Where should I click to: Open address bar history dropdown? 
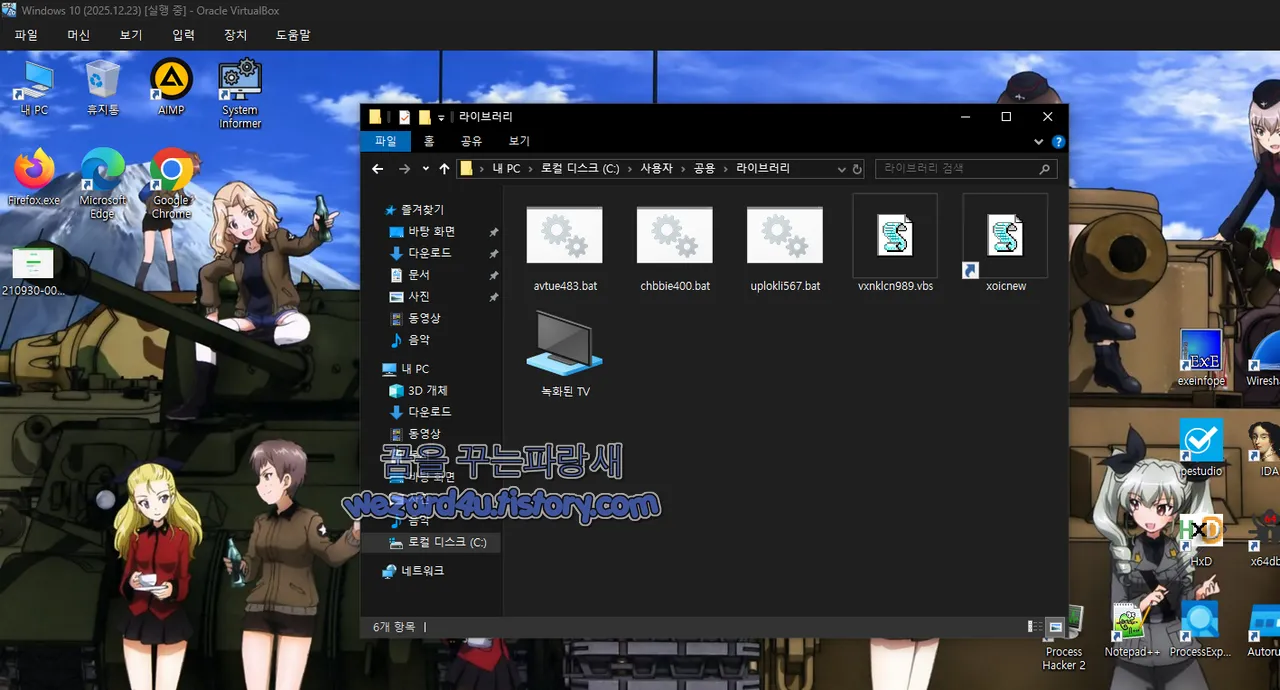pos(842,169)
